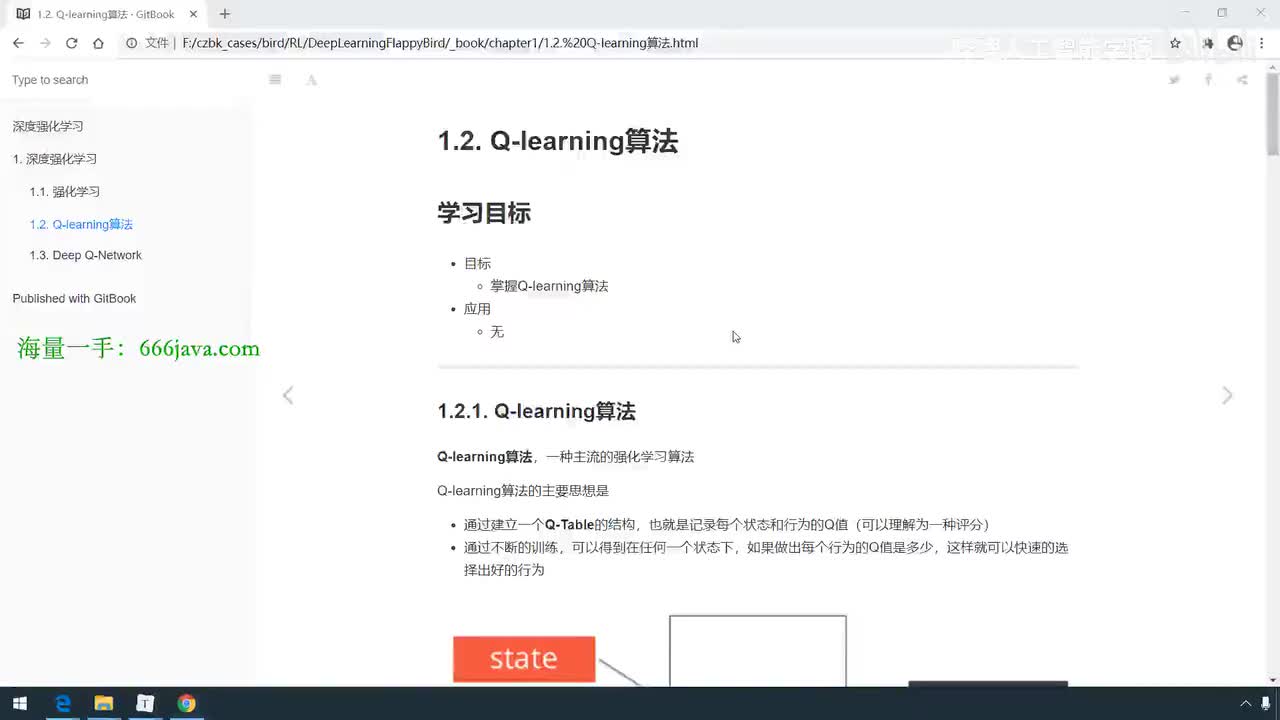1280x720 pixels.
Task: Share page on Facebook icon
Action: [1208, 80]
